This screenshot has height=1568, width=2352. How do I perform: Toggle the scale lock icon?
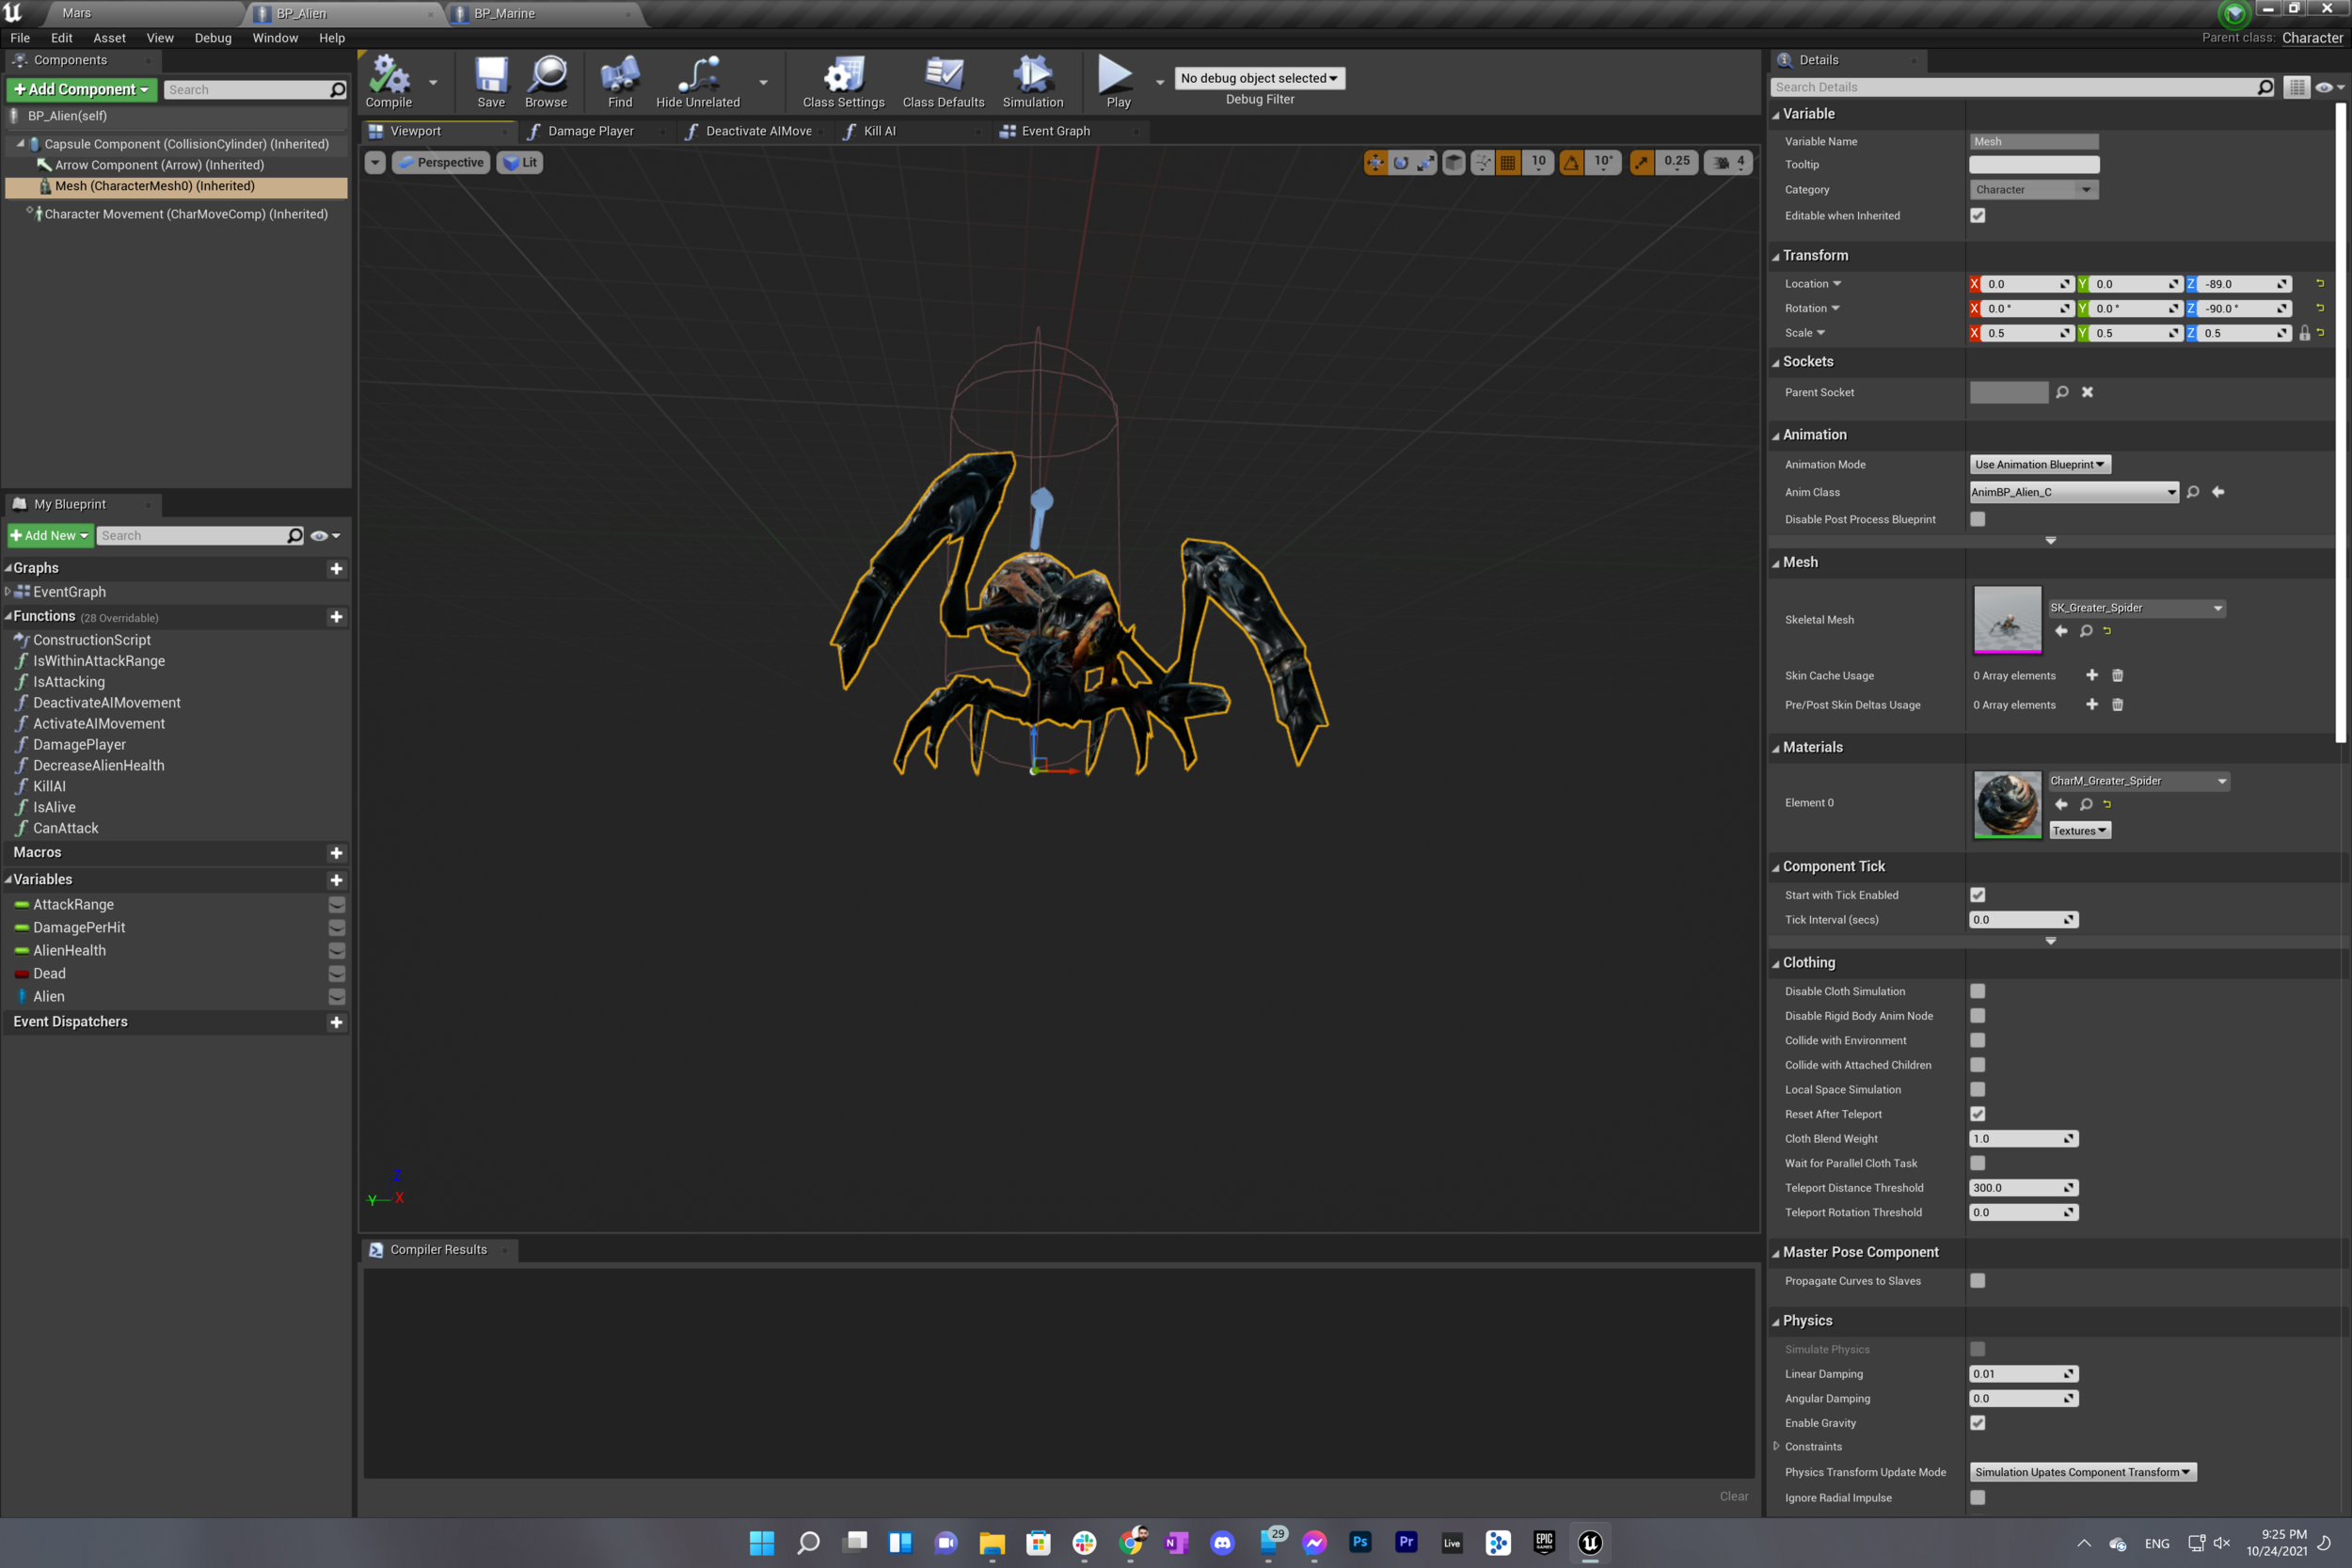coord(2305,333)
